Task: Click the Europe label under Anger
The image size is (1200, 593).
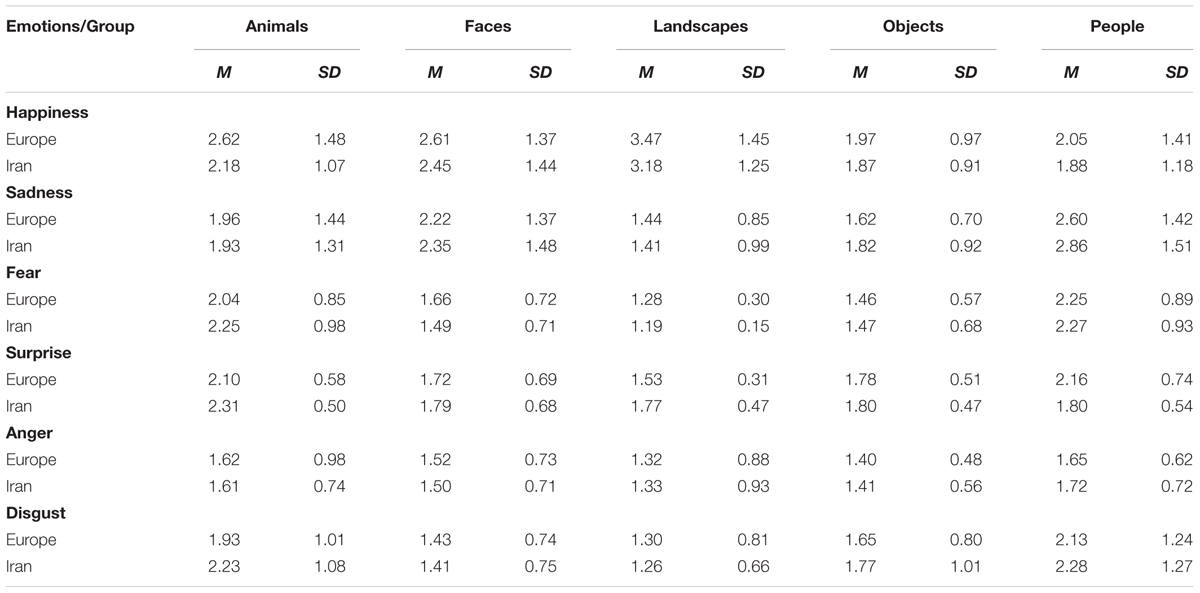Action: pos(31,460)
